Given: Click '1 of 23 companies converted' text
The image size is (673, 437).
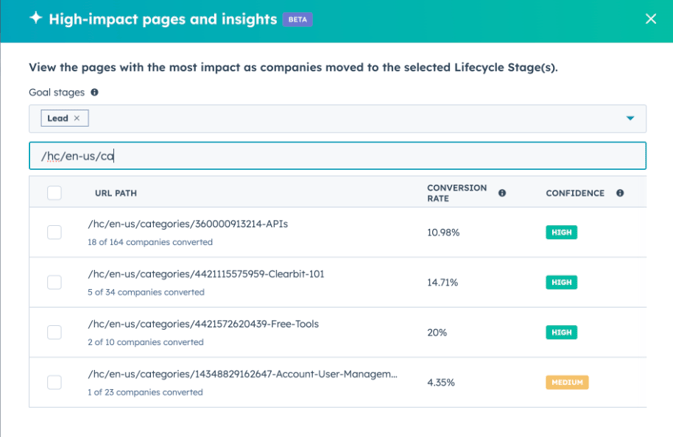Looking at the screenshot, I should [145, 392].
